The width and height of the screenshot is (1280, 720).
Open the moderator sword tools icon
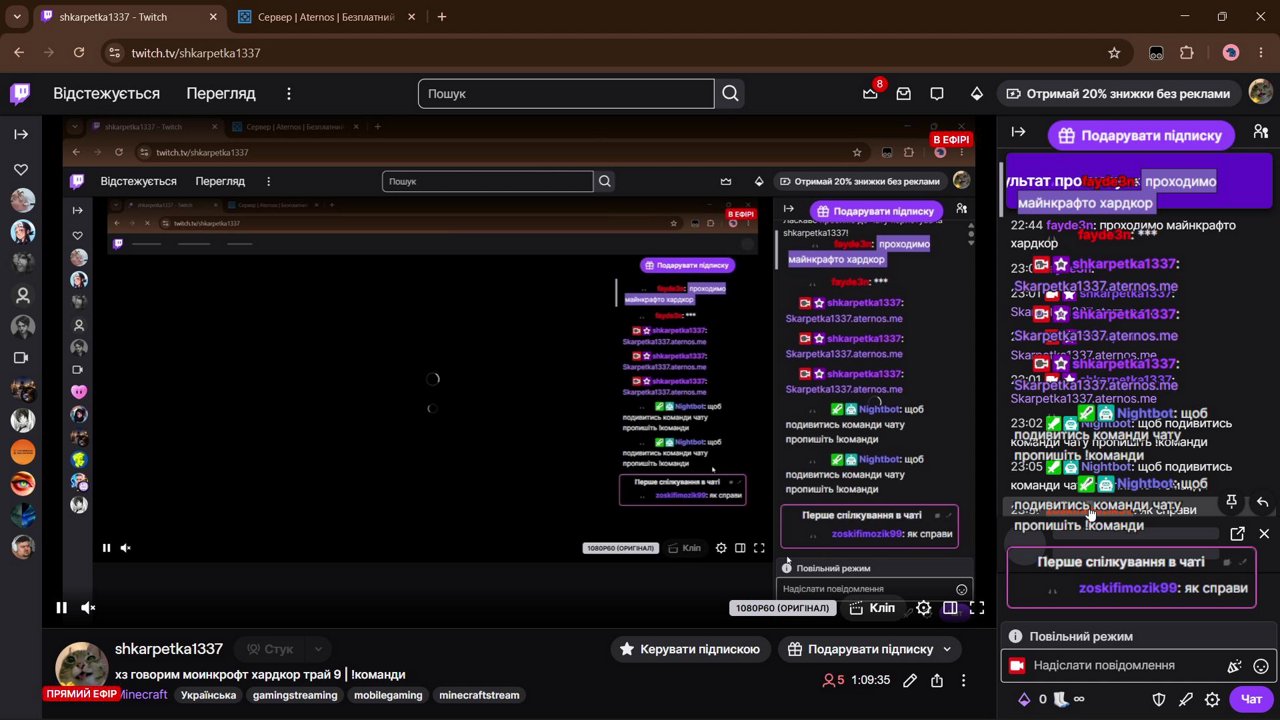pos(1186,699)
